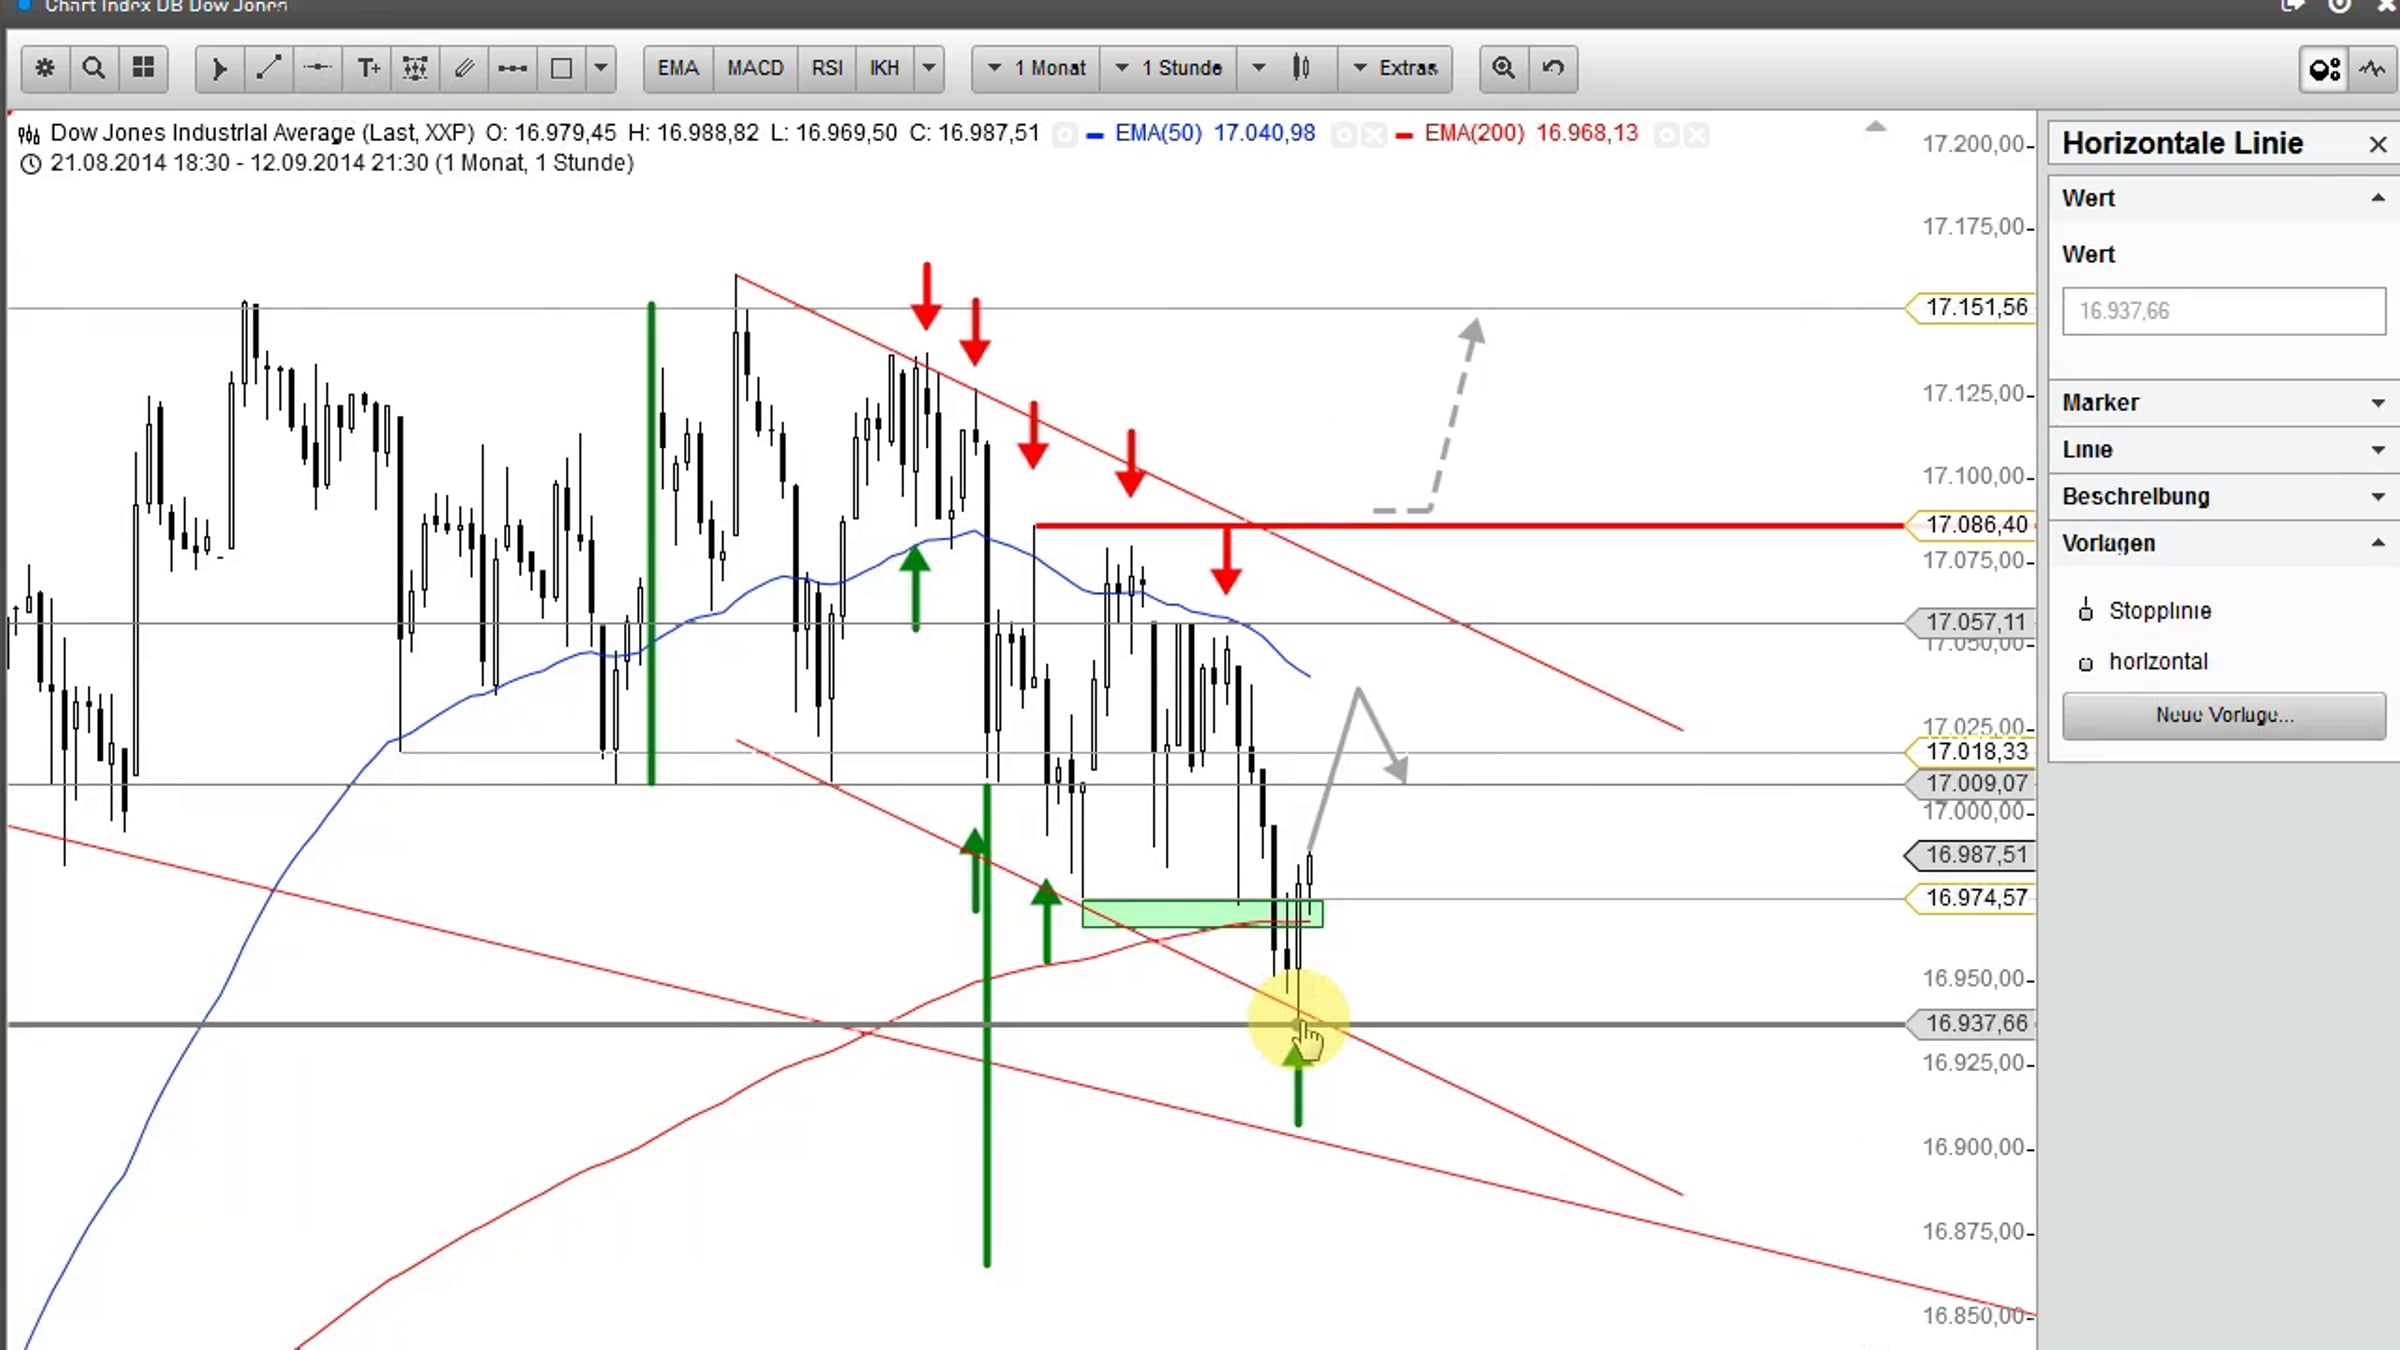Screen dimensions: 2400x1350
Task: Toggle the IKH indicator button
Action: [x=885, y=68]
